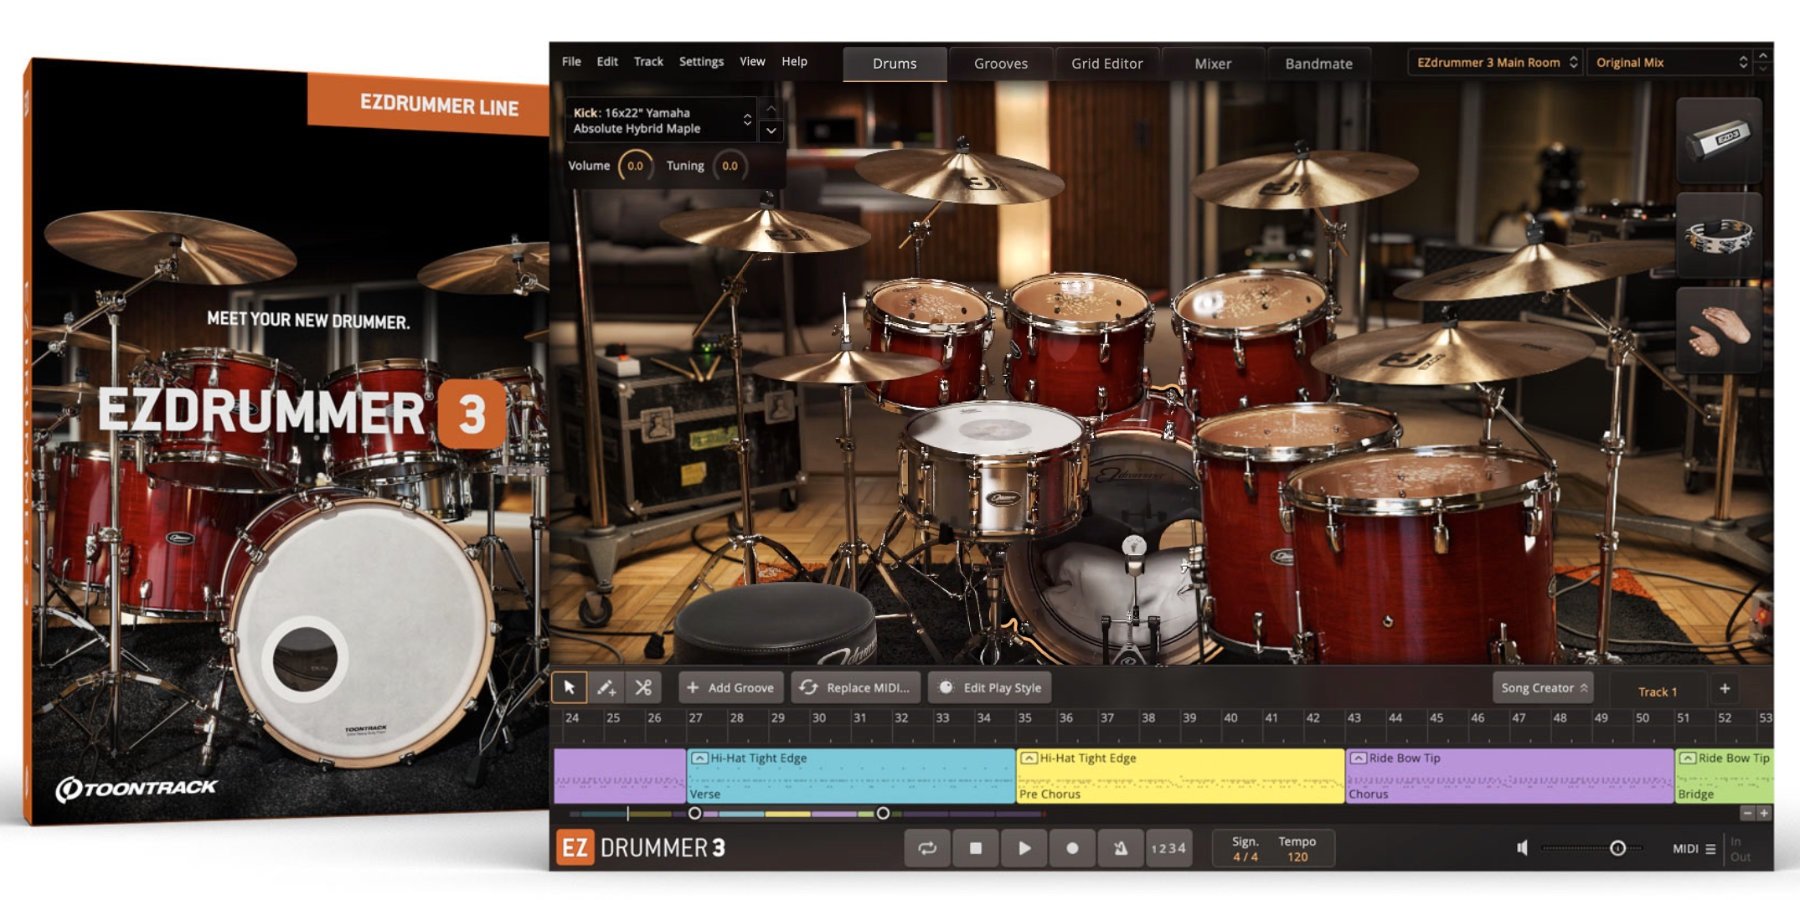Screen dimensions: 1800x900
Task: Select the arrow pointer tool
Action: [x=569, y=688]
